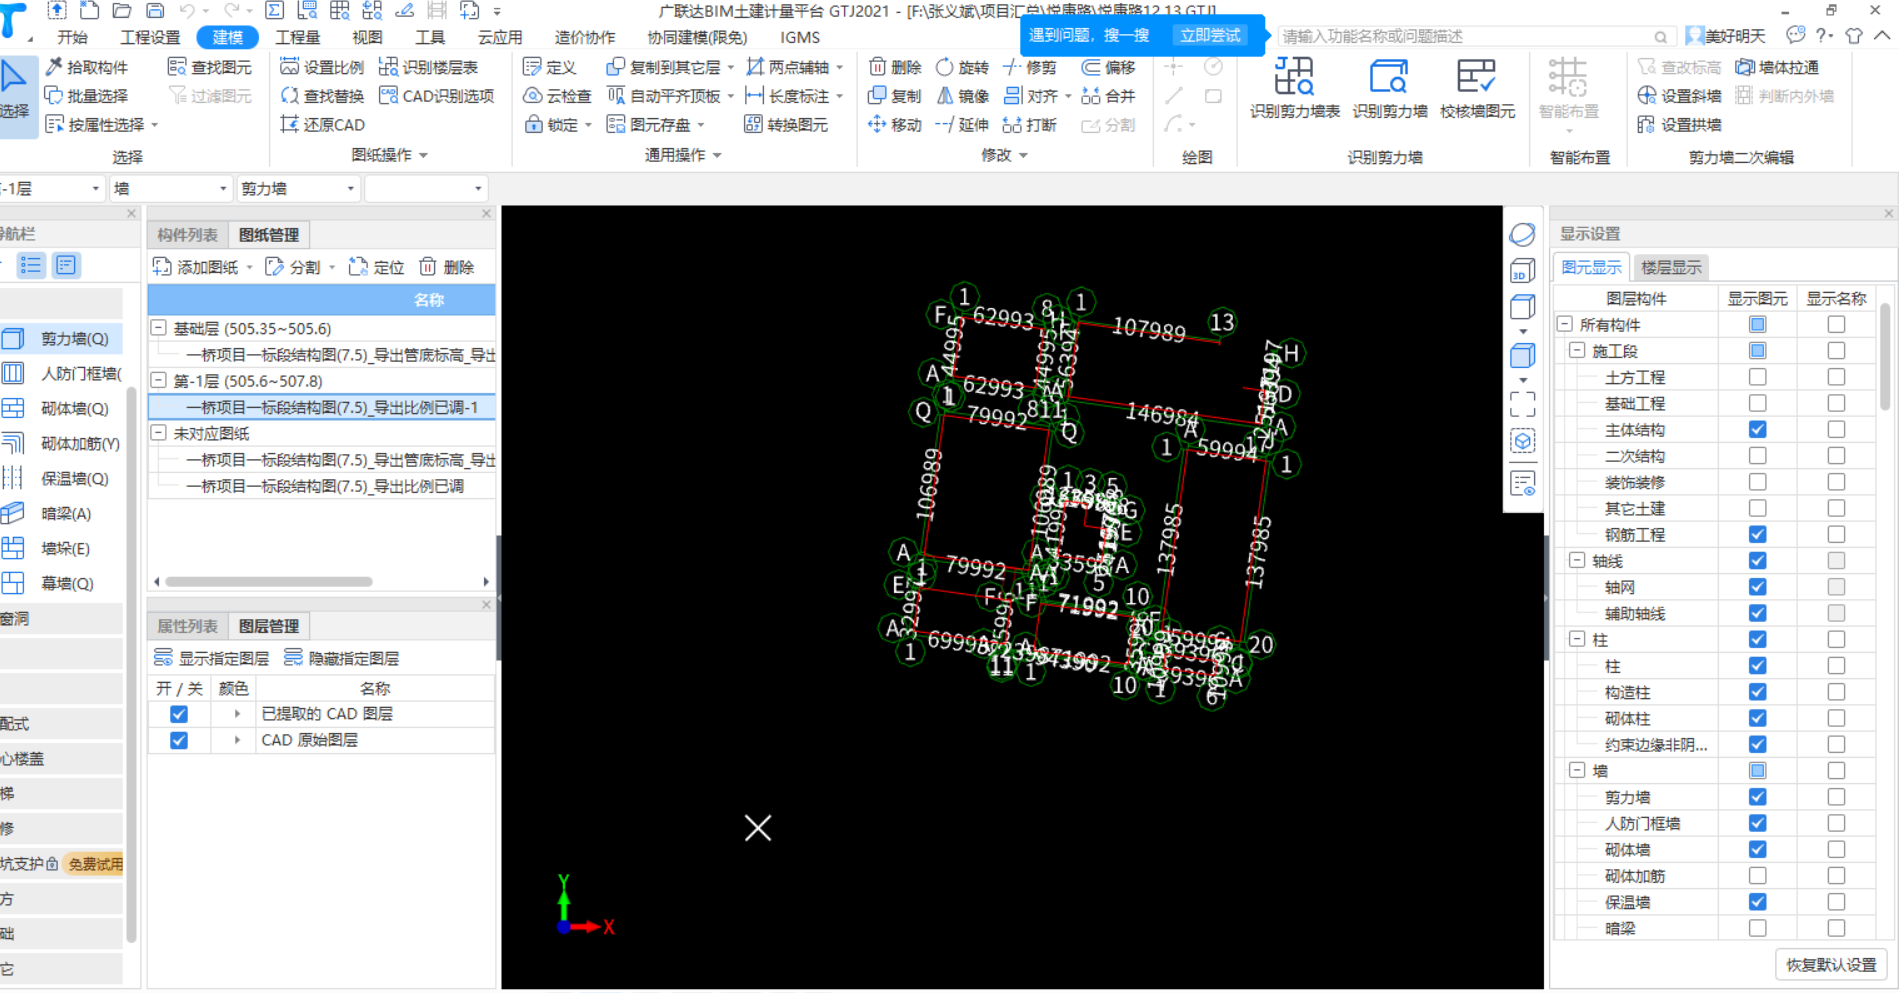
Task: Start 识别剪力墙 shear wall recognition
Action: coord(1389,88)
